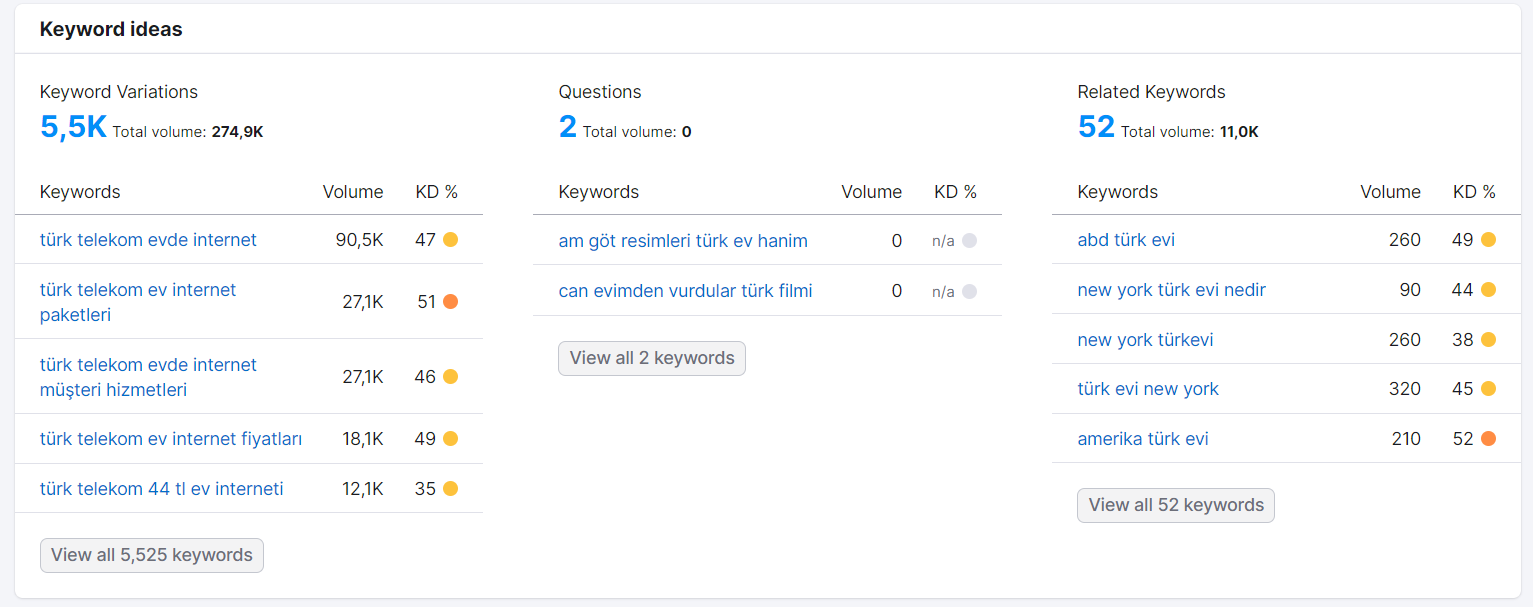Click grey n/a dot for 'vurdular türk filmi'
This screenshot has height=607, width=1533.
pyautogui.click(x=969, y=292)
